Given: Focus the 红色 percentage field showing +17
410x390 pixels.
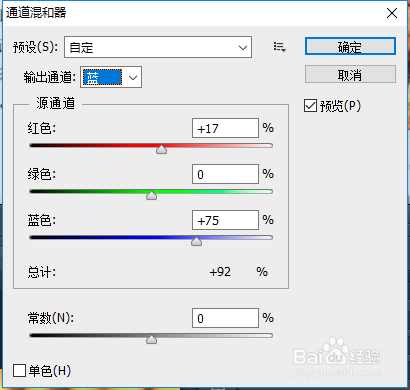Looking at the screenshot, I should coord(225,128).
